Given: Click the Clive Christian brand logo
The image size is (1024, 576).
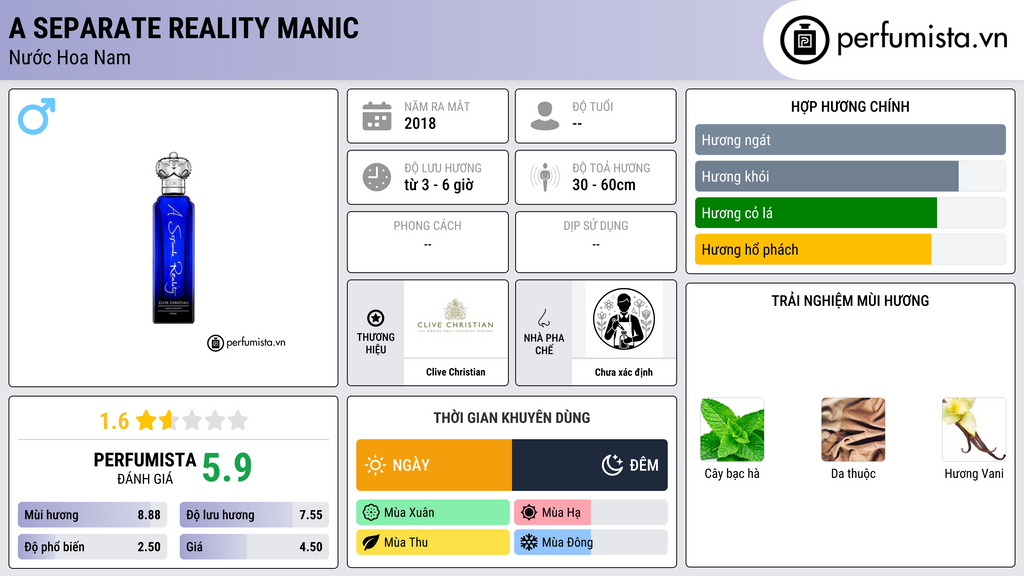Looking at the screenshot, I should click(x=455, y=317).
